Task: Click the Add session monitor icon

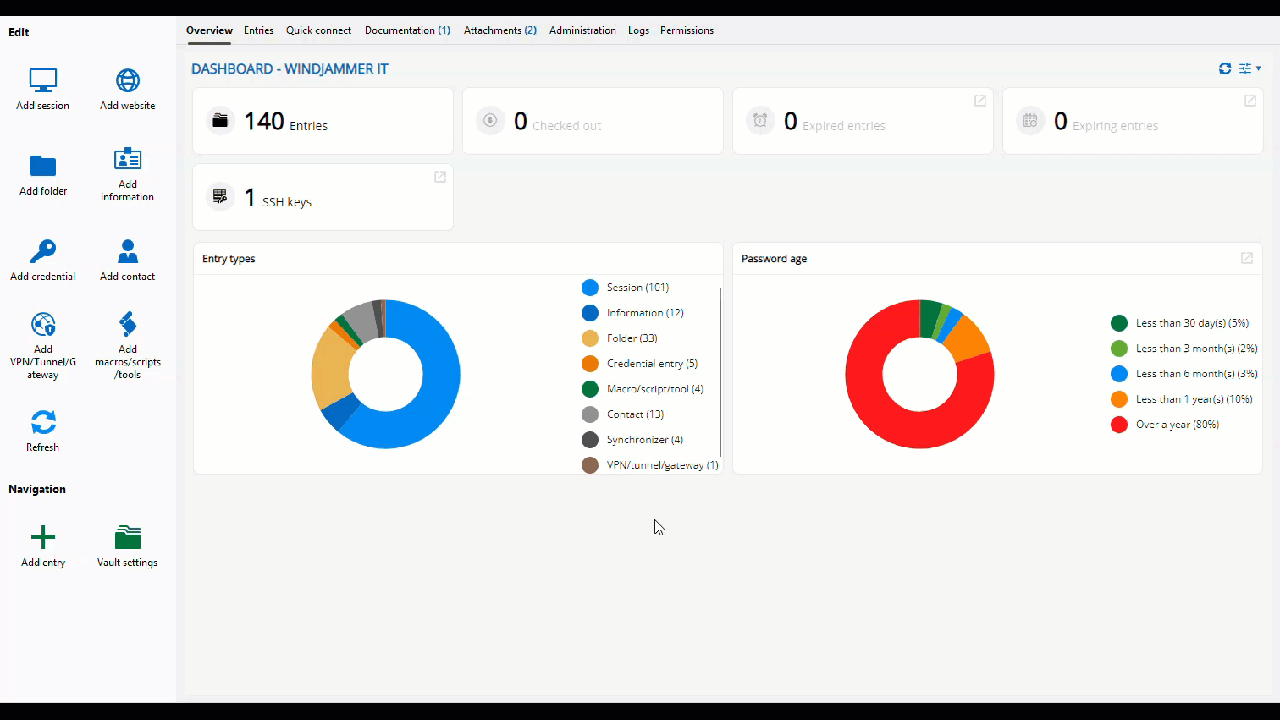Action: pos(43,80)
